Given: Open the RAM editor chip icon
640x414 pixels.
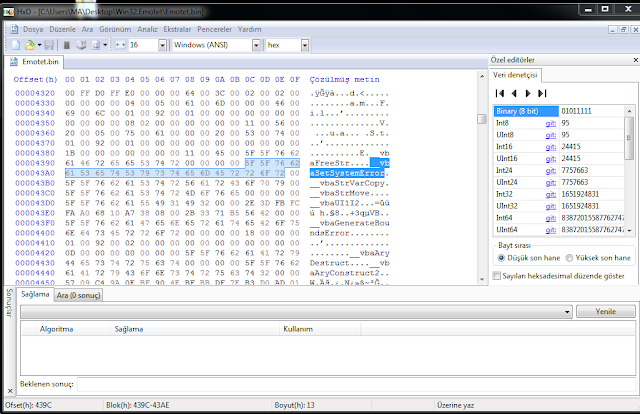Looking at the screenshot, I should click(67, 45).
